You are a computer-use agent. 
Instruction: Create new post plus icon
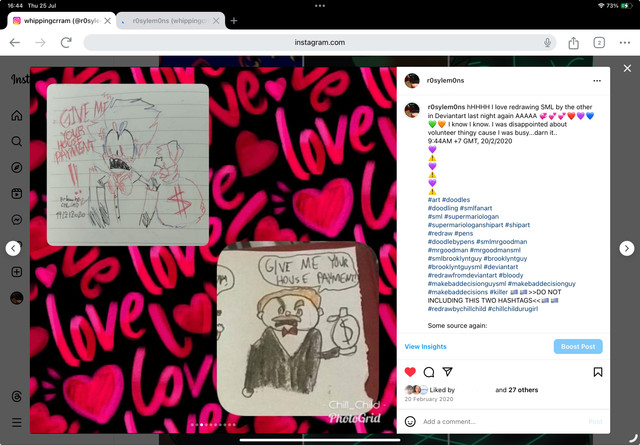[x=17, y=272]
